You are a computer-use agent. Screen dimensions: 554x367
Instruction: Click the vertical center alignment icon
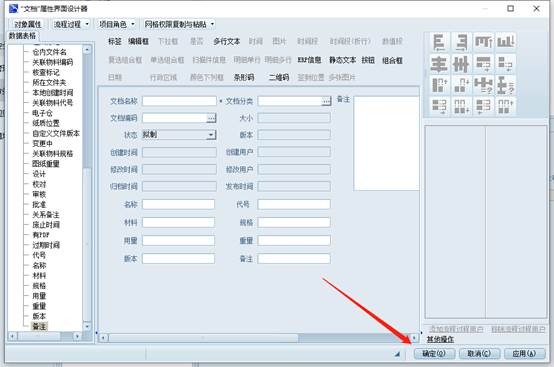click(x=461, y=64)
